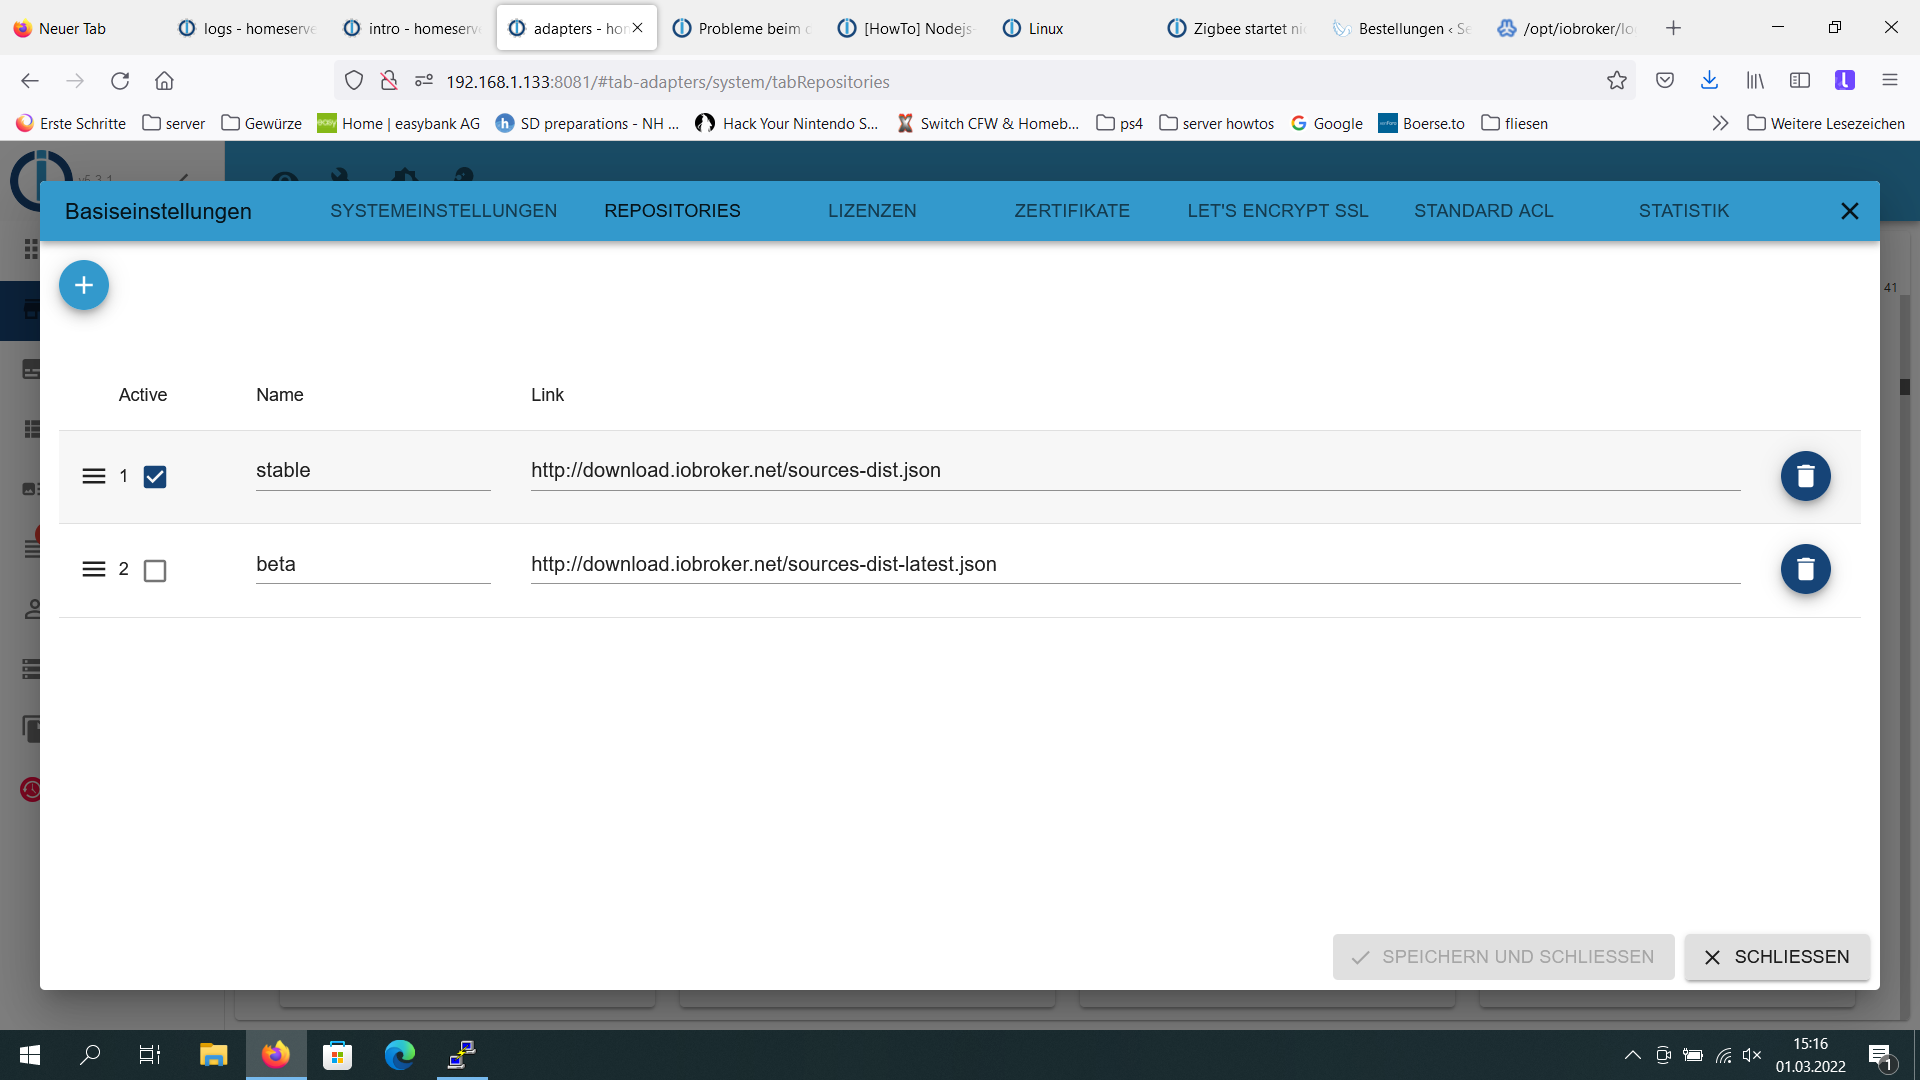
Task: Uncheck the stable repository active checkbox
Action: (x=155, y=477)
